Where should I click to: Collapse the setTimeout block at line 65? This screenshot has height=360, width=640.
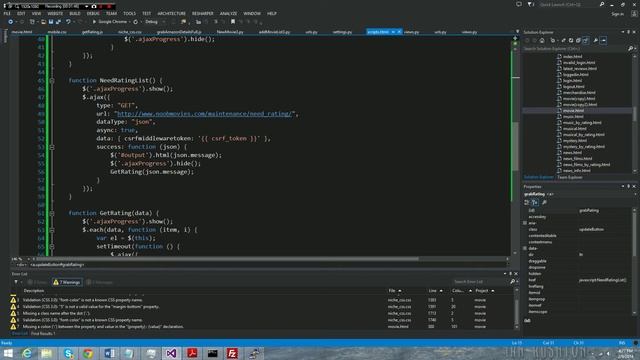point(52,247)
